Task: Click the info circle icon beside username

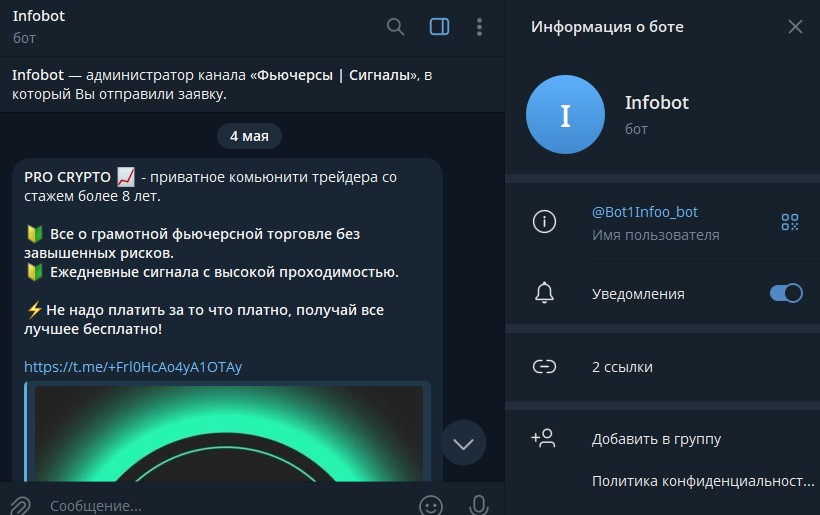Action: [x=544, y=221]
